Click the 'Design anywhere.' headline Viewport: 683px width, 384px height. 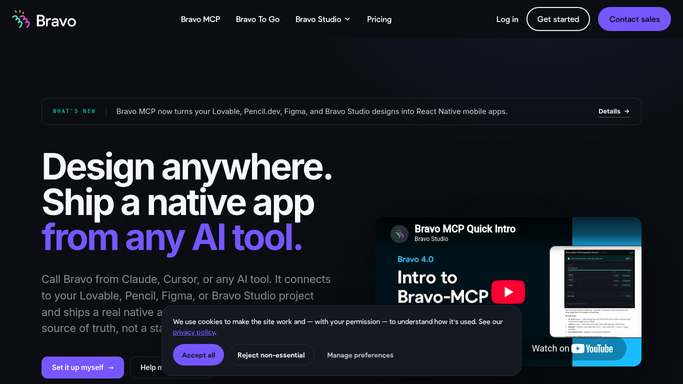[187, 167]
